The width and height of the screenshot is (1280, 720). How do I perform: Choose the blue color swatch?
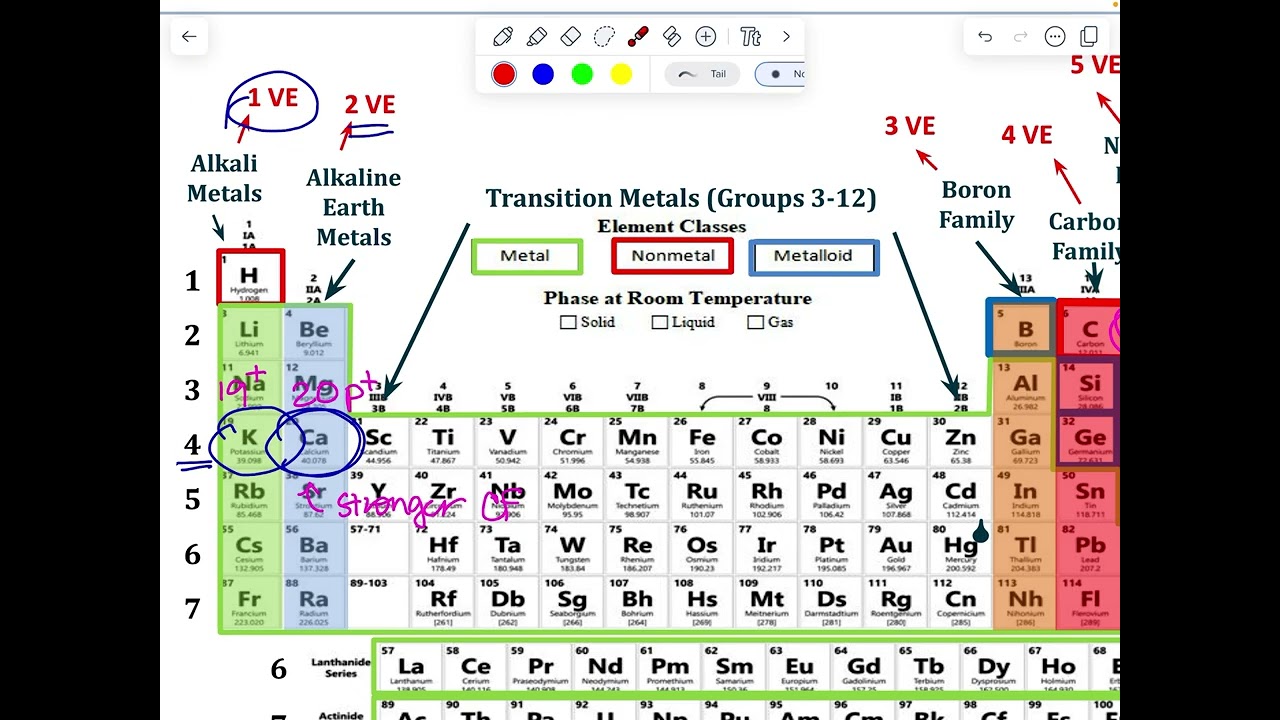[x=543, y=74]
